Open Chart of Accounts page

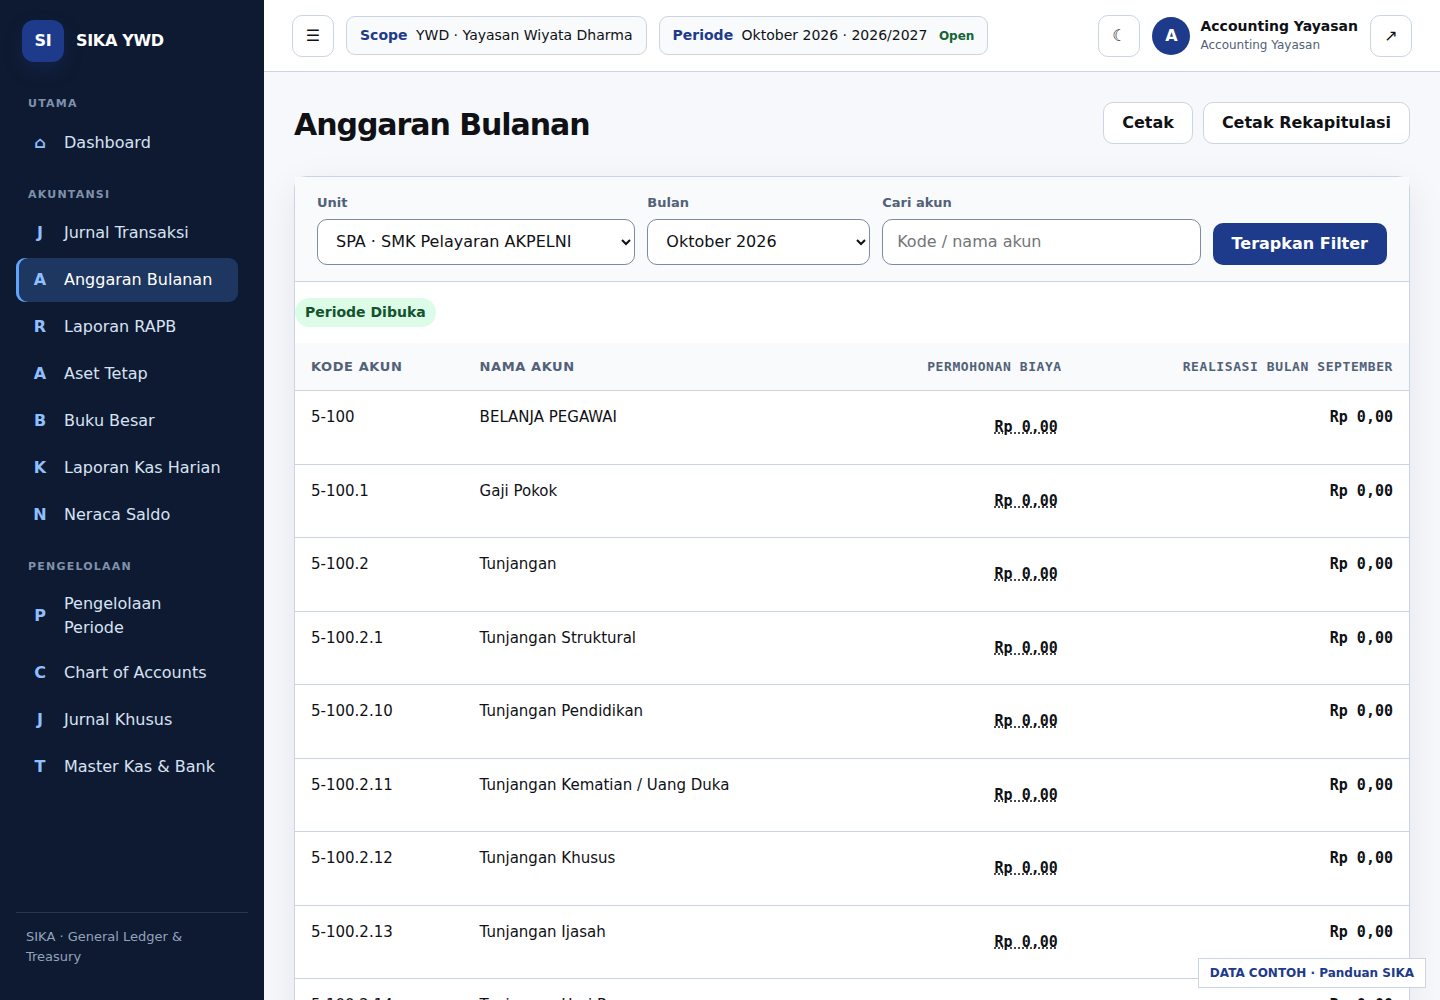pos(127,673)
